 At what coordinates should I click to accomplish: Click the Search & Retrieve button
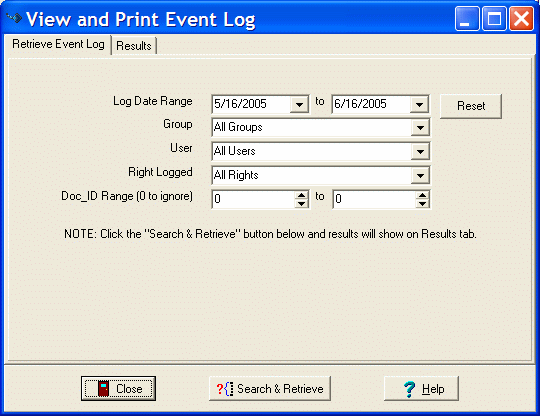[x=270, y=388]
